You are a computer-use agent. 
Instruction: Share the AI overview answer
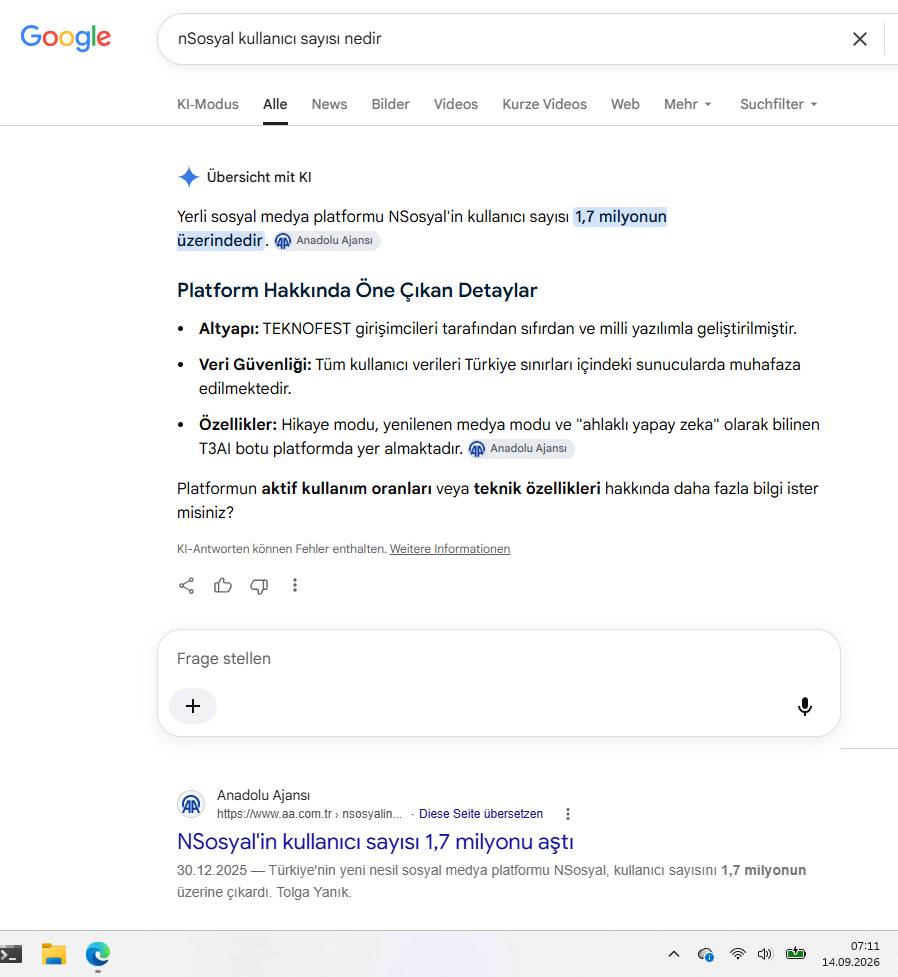[186, 585]
